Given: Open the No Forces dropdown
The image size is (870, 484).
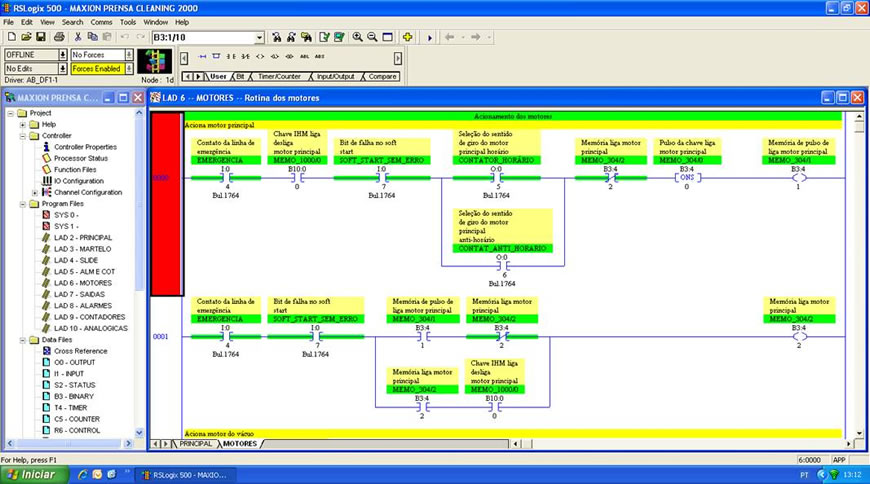Looking at the screenshot, I should pos(129,54).
